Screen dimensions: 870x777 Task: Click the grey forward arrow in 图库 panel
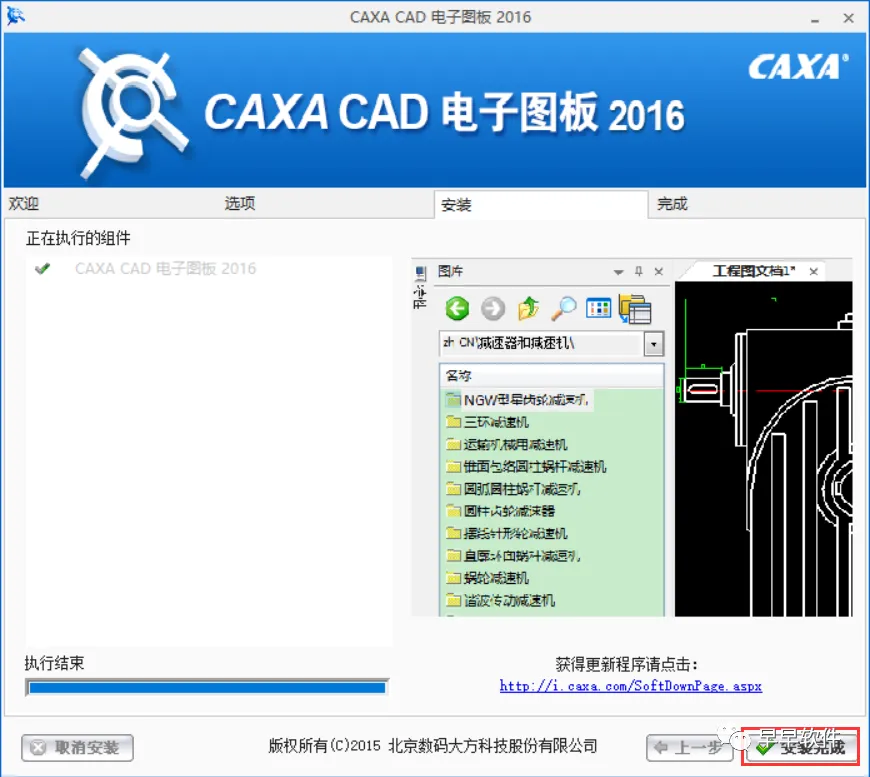tap(493, 309)
